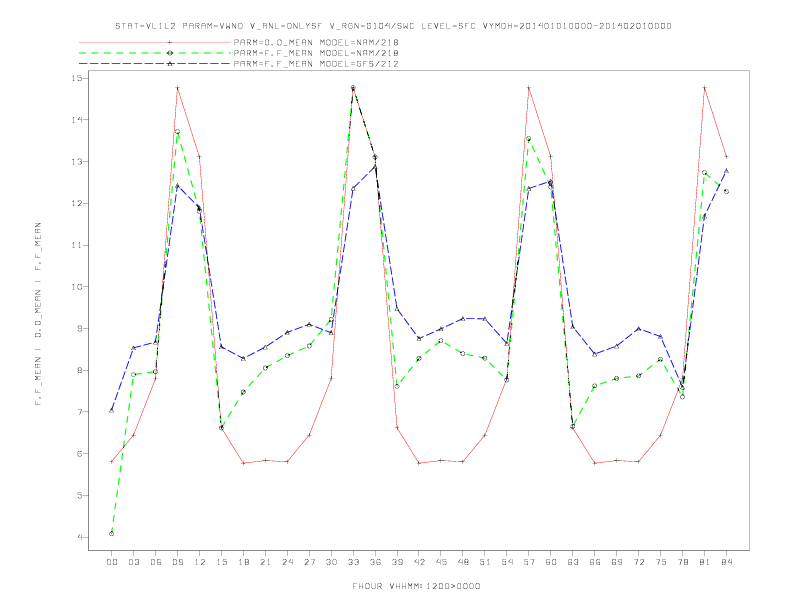Screen dimensions: 792x612
Task: Click x-axis tick label 09
Action: point(177,562)
